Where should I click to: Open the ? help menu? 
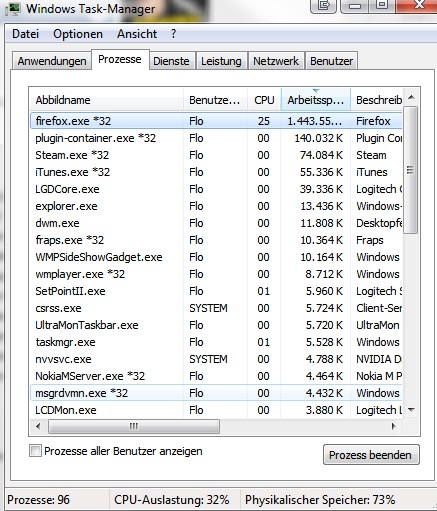click(x=173, y=34)
